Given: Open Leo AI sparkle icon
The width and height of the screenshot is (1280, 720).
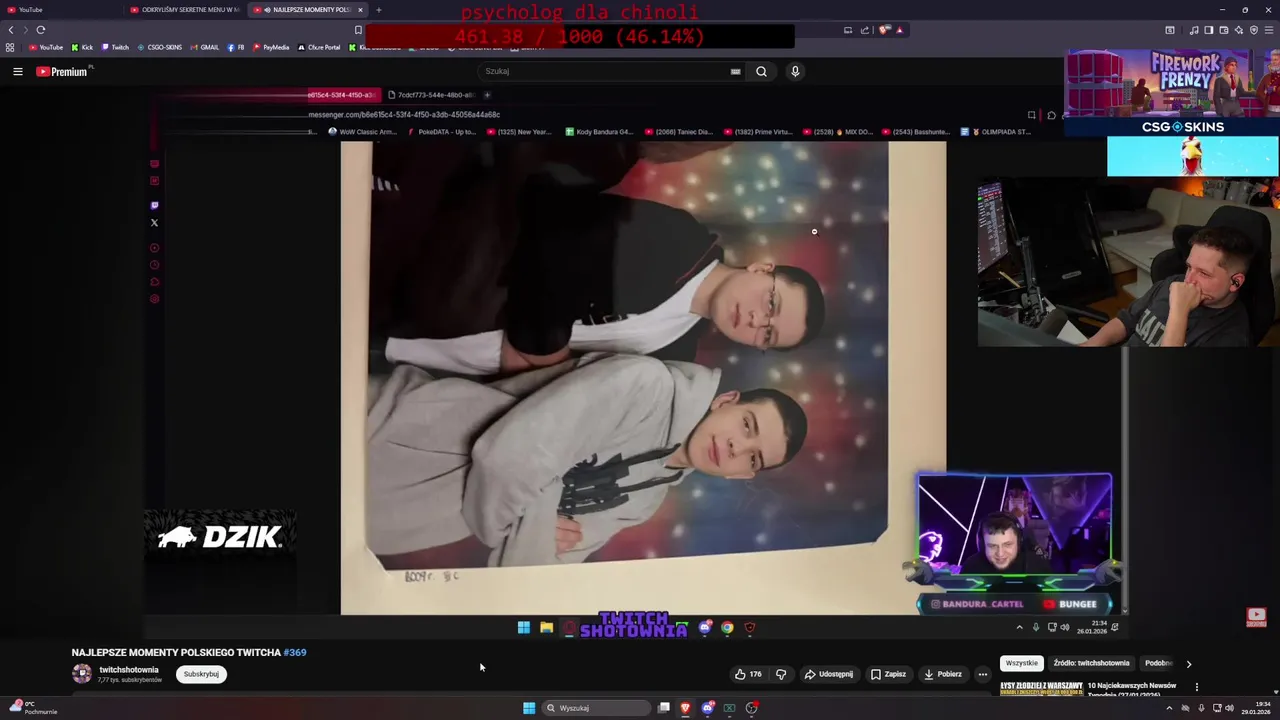Looking at the screenshot, I should (1239, 30).
